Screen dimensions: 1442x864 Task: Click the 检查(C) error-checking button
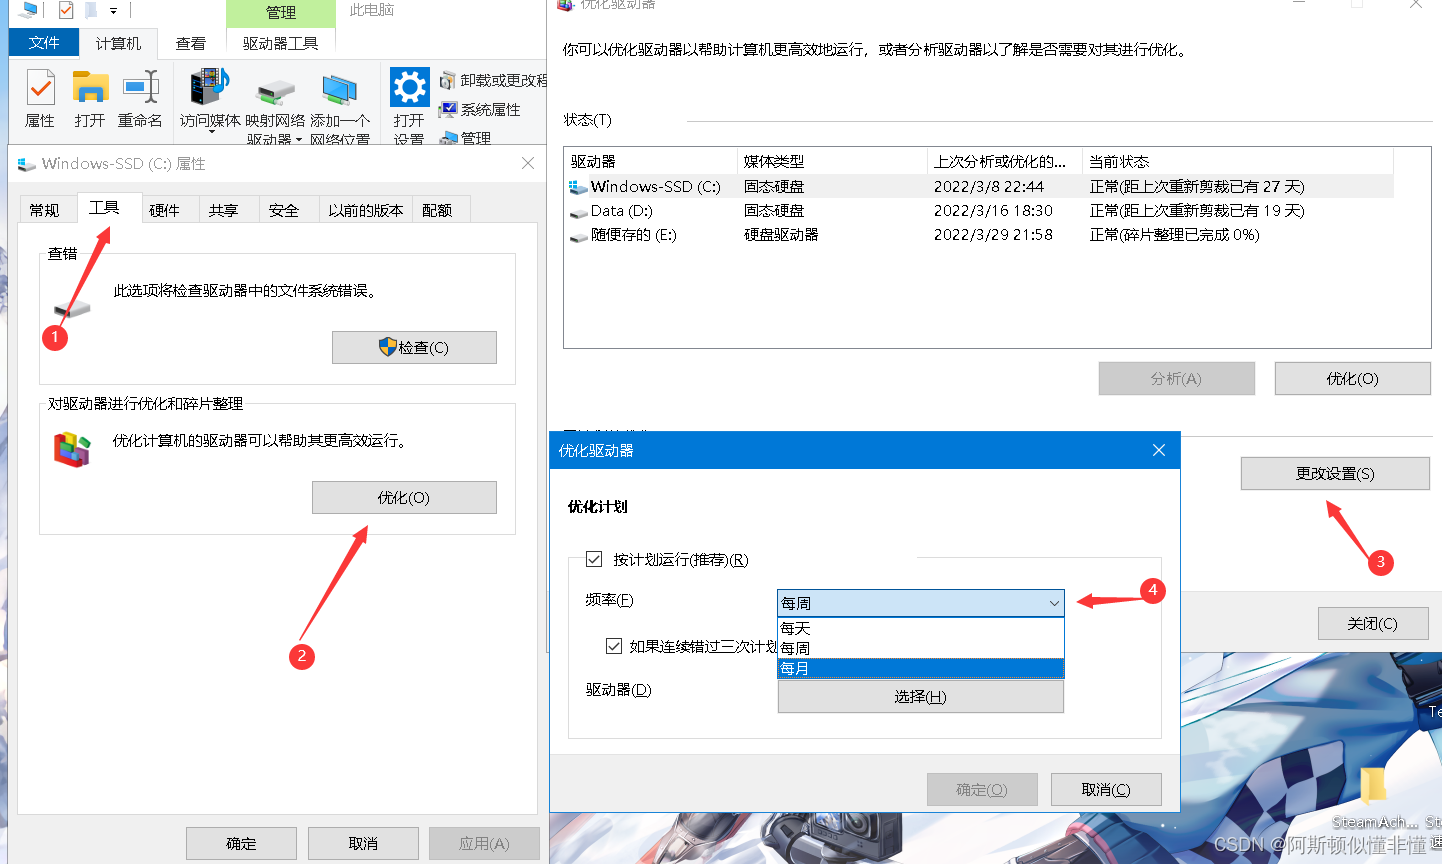pyautogui.click(x=414, y=347)
